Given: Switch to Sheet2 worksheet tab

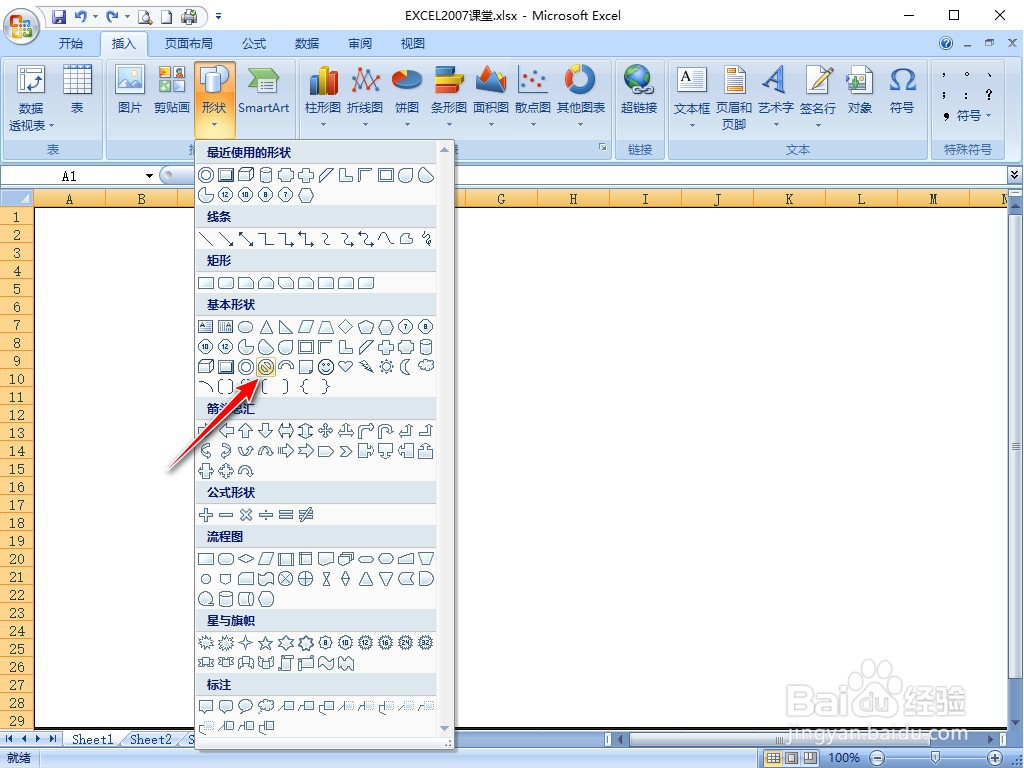Looking at the screenshot, I should point(150,739).
